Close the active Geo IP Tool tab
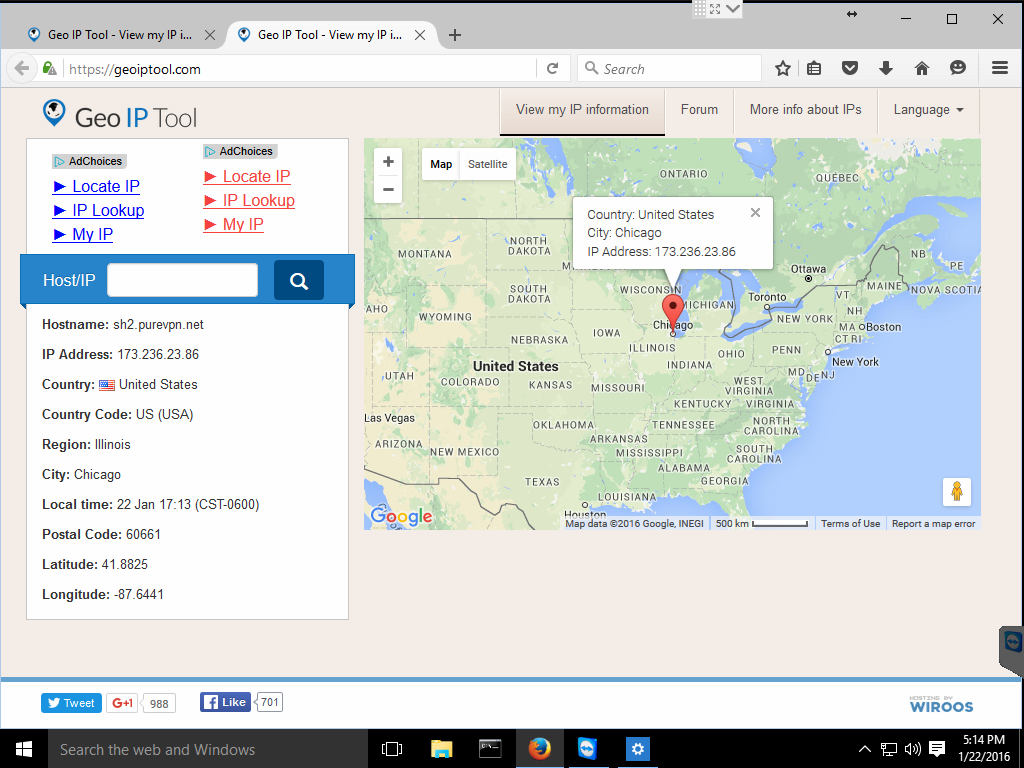 click(x=420, y=35)
